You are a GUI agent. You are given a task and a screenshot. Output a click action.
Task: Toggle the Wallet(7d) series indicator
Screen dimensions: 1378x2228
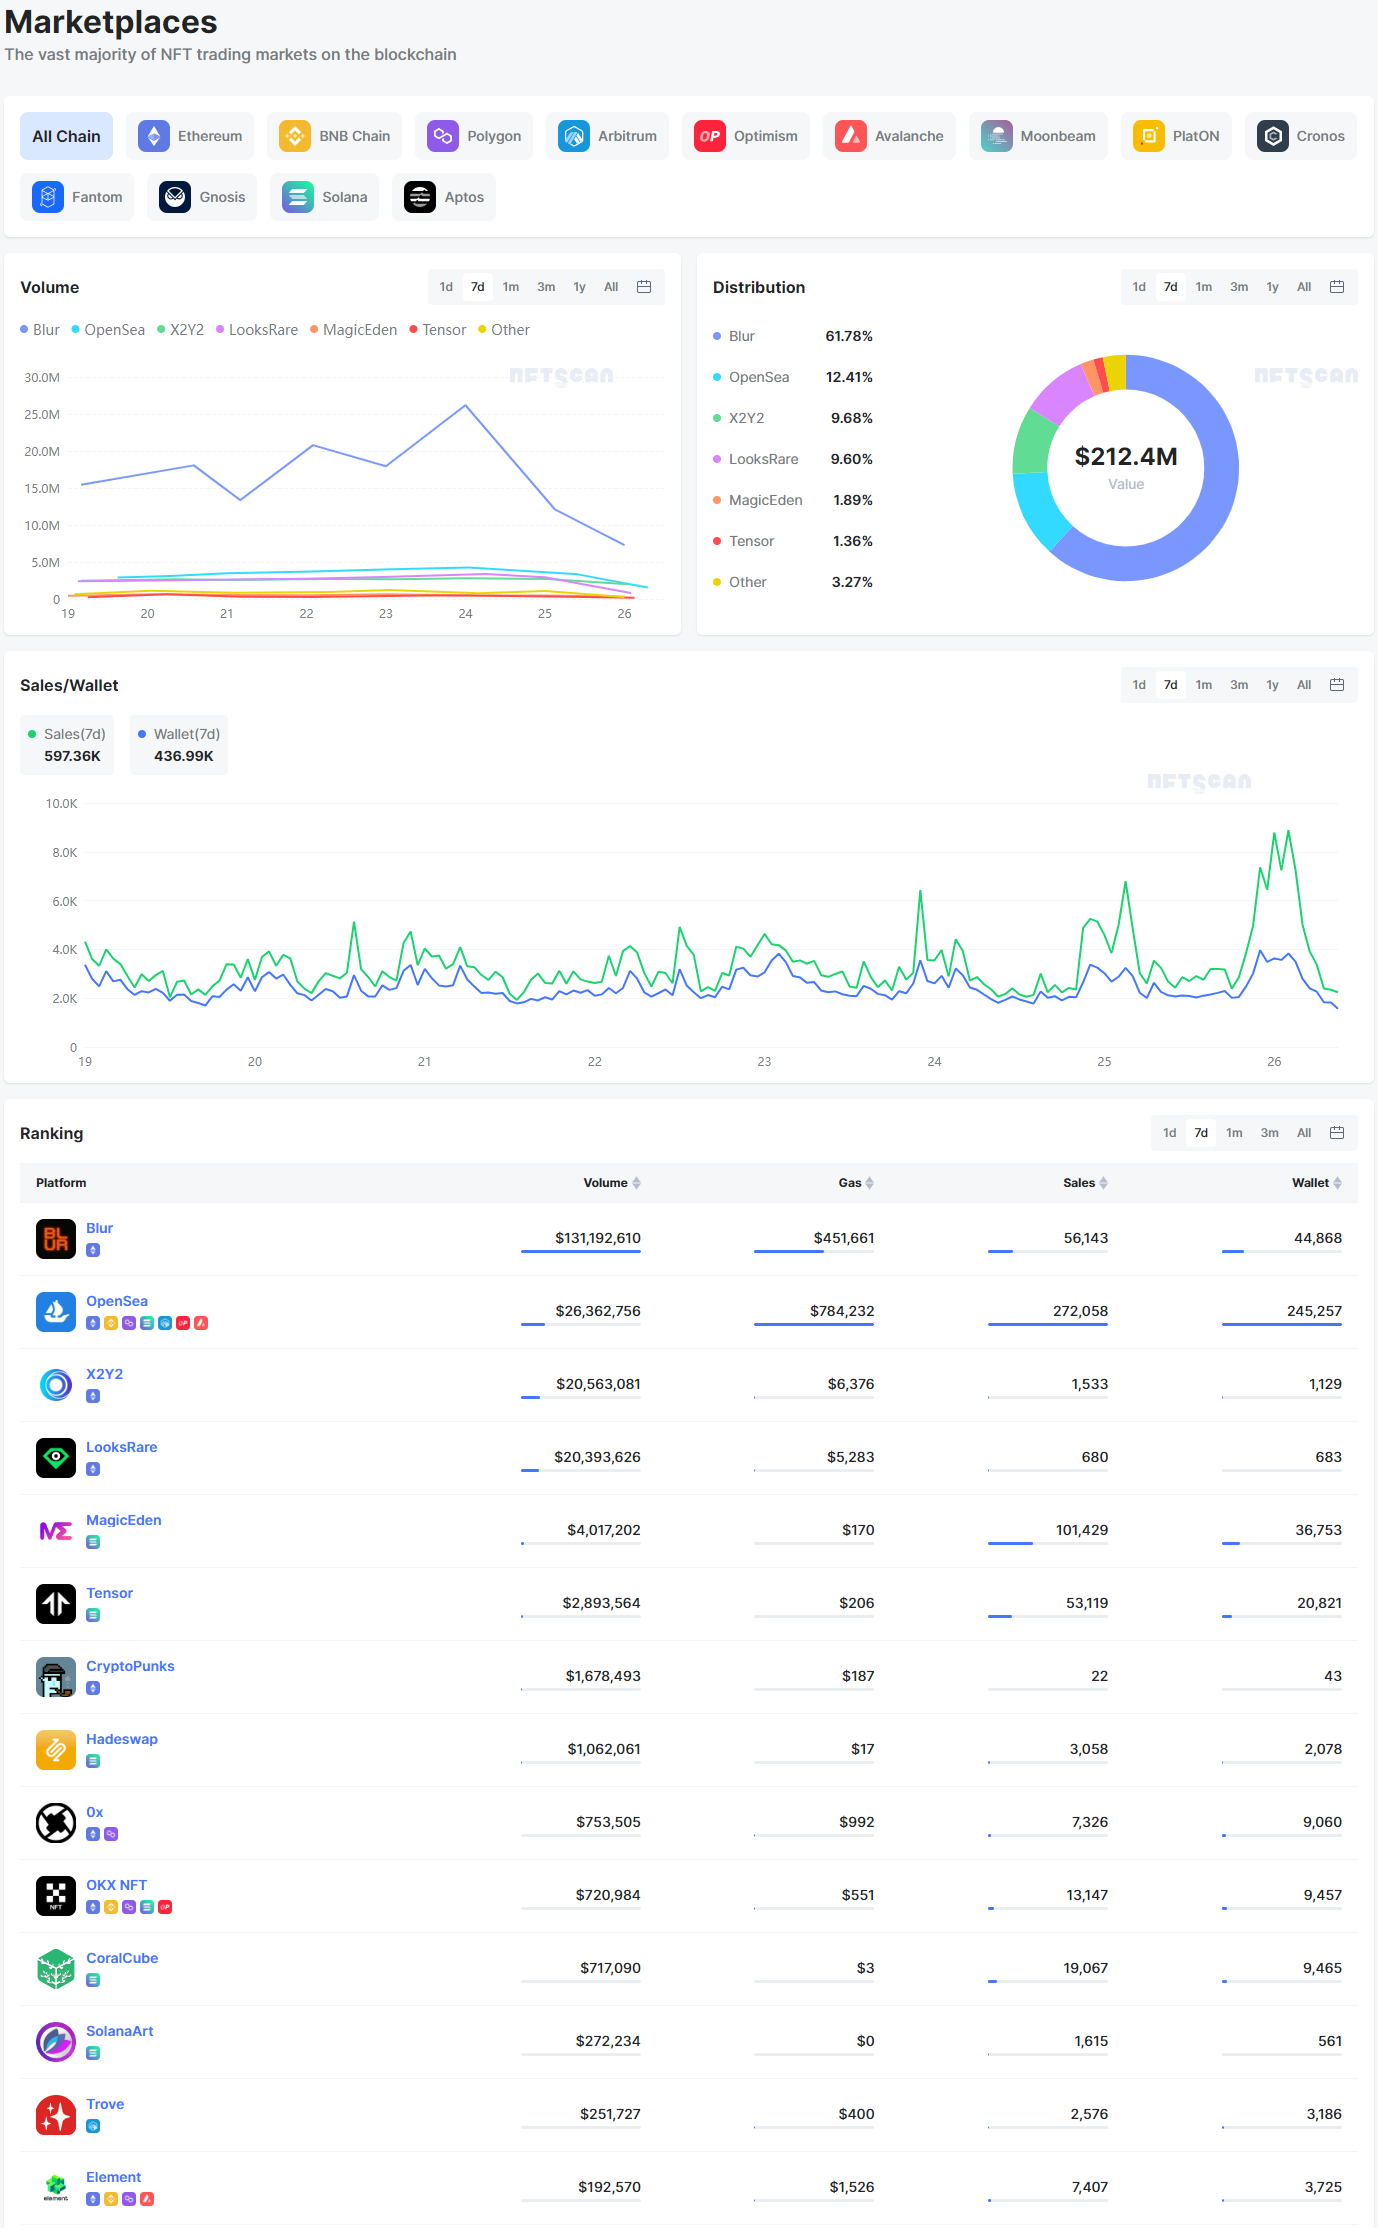[x=179, y=734]
